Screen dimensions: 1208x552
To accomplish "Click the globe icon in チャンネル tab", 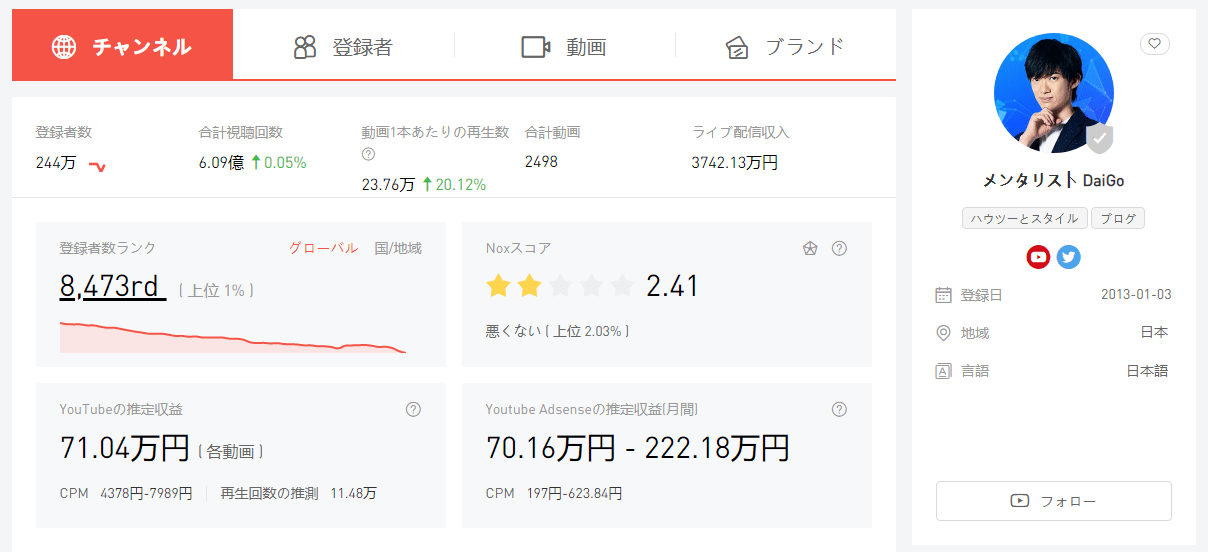I will tap(64, 47).
